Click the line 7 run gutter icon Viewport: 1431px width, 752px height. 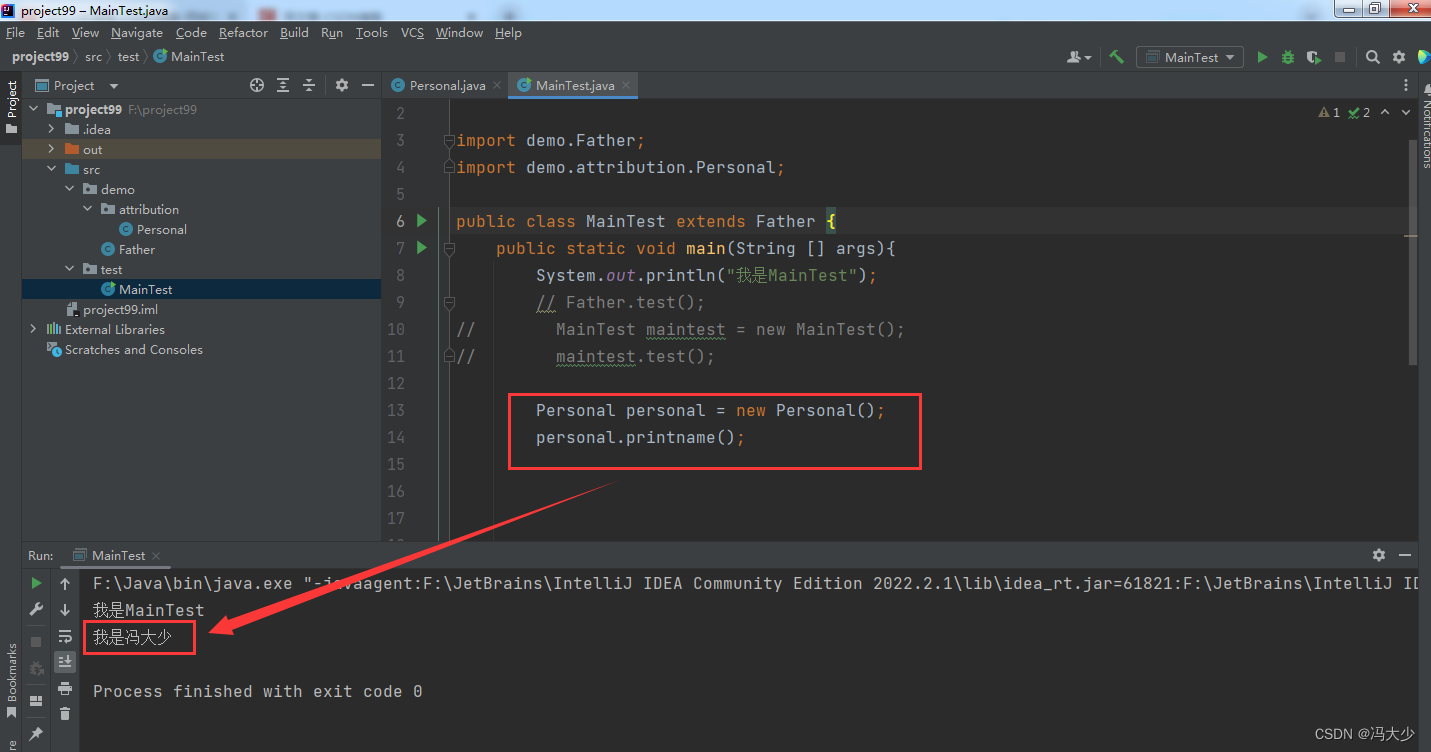point(421,247)
